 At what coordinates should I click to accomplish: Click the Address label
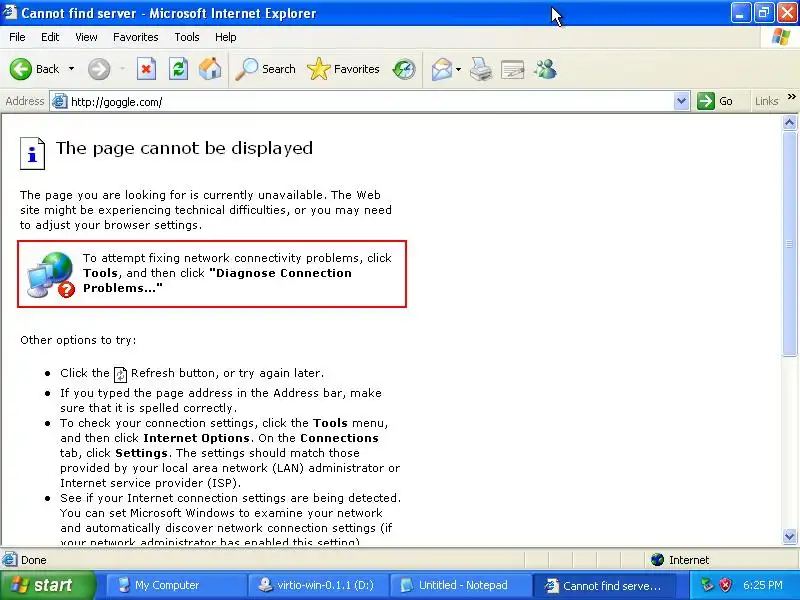24,101
